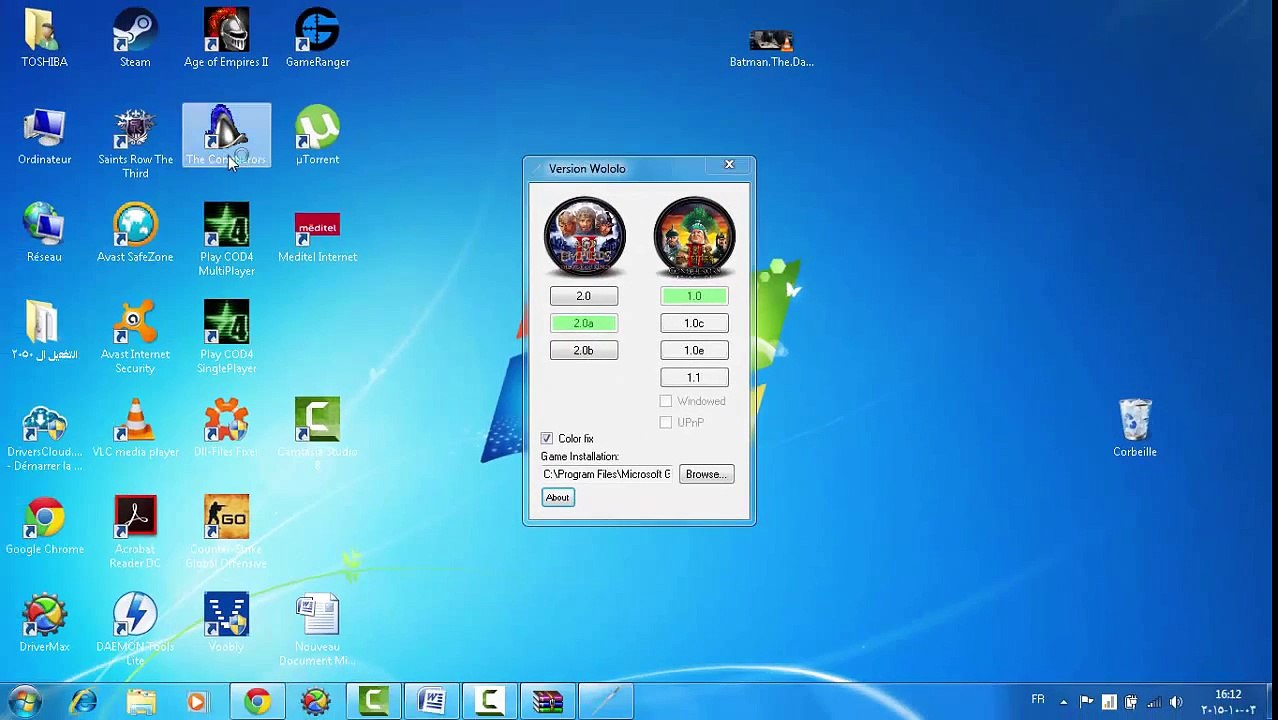Choose Age of Empires version 2.0a
Image resolution: width=1278 pixels, height=720 pixels.
pyautogui.click(x=584, y=323)
